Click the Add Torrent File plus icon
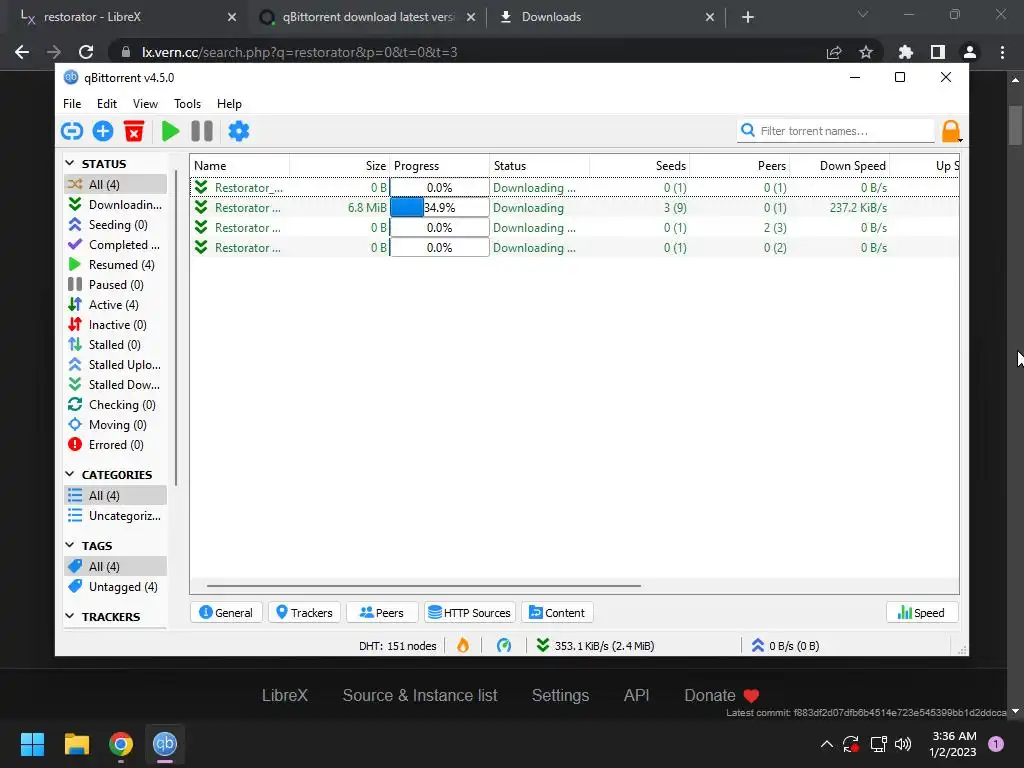The width and height of the screenshot is (1024, 768). click(x=103, y=131)
